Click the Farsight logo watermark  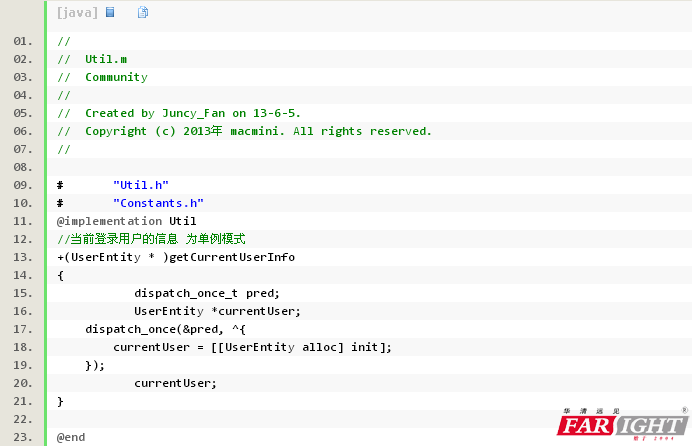(621, 425)
